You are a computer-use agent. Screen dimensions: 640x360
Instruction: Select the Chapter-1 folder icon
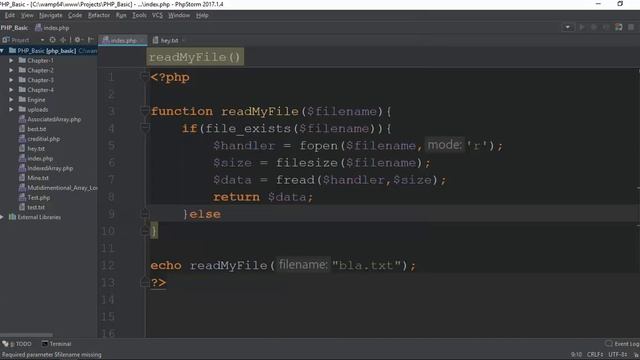tap(22, 60)
